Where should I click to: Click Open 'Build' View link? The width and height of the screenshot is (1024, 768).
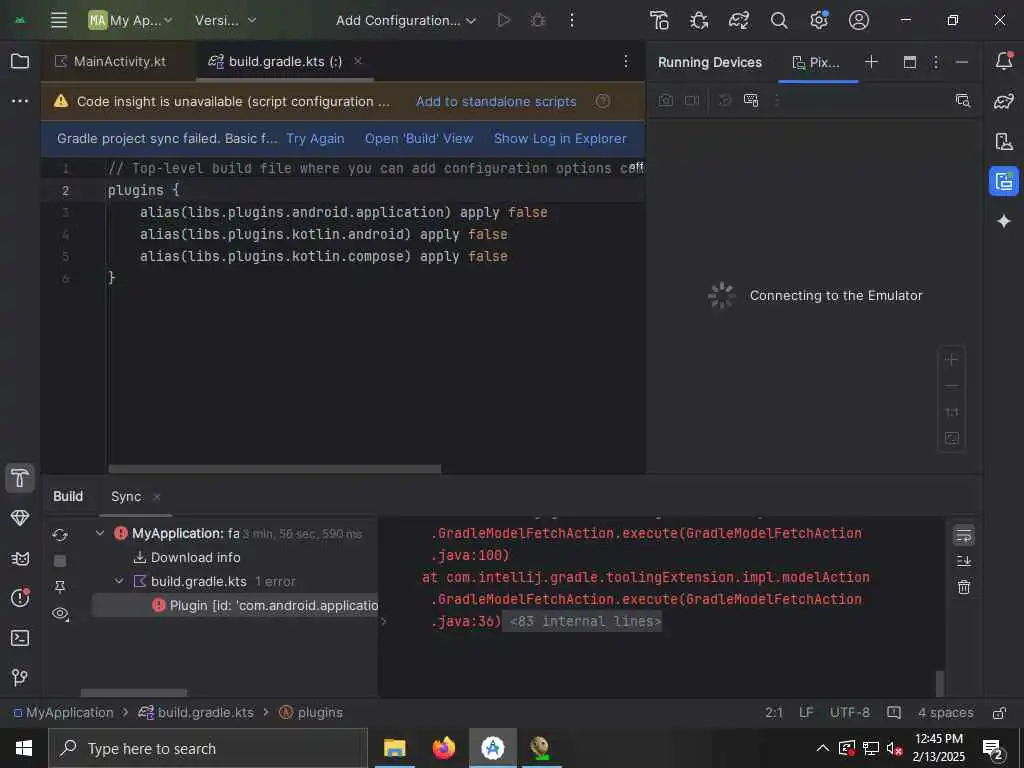[x=419, y=138]
